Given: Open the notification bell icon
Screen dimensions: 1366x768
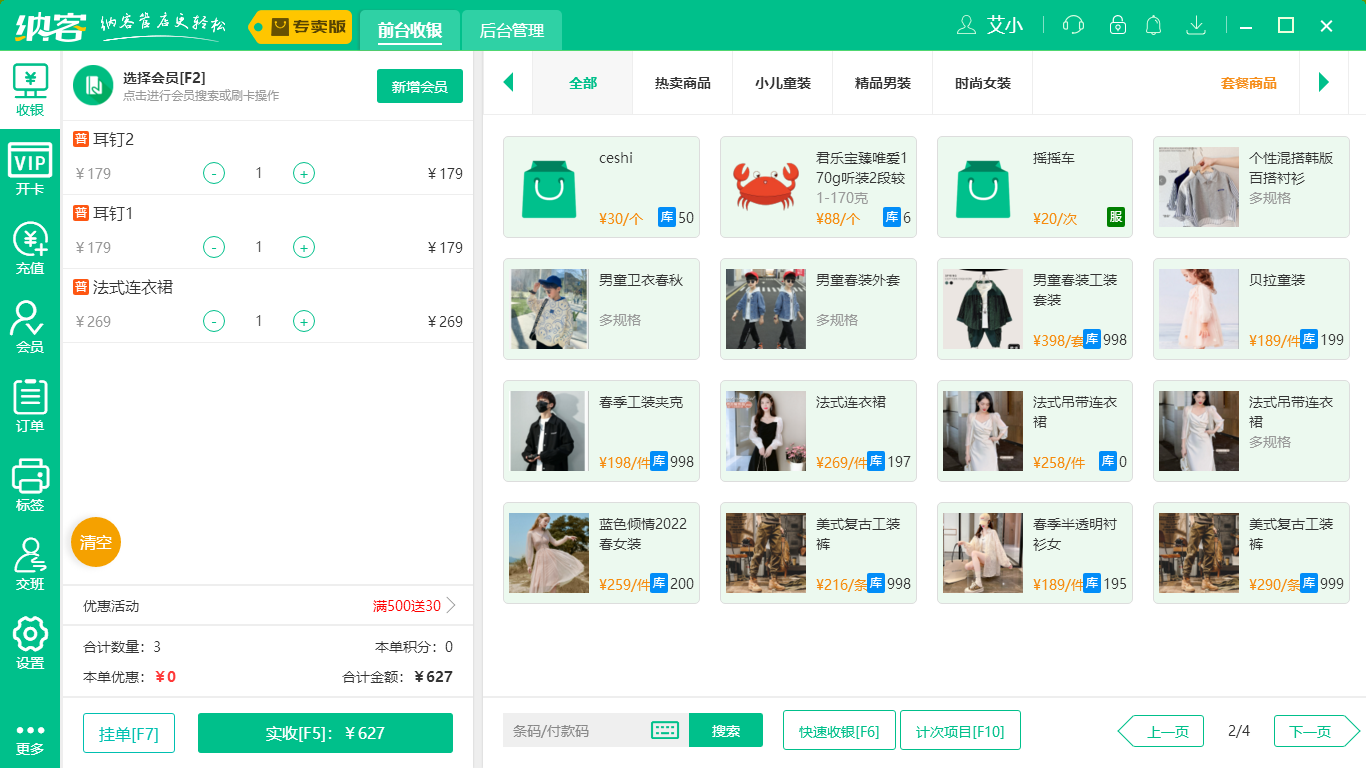Looking at the screenshot, I should 1153,24.
